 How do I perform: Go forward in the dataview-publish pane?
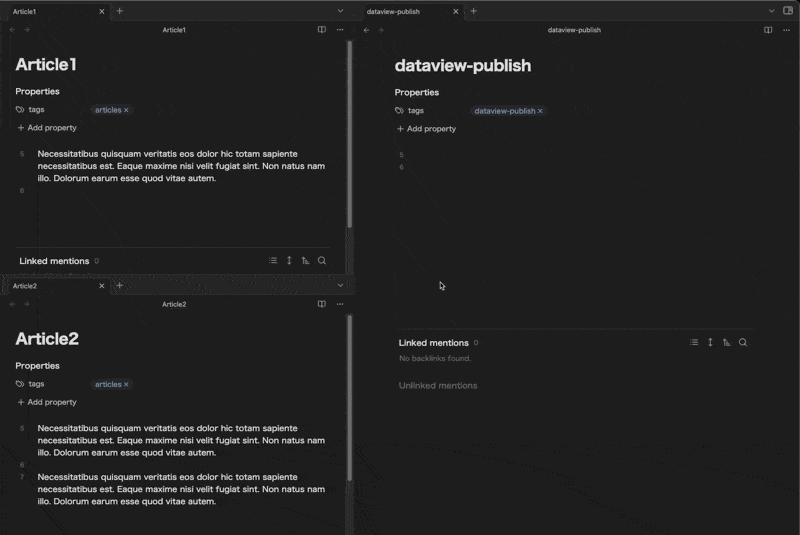pyautogui.click(x=381, y=30)
